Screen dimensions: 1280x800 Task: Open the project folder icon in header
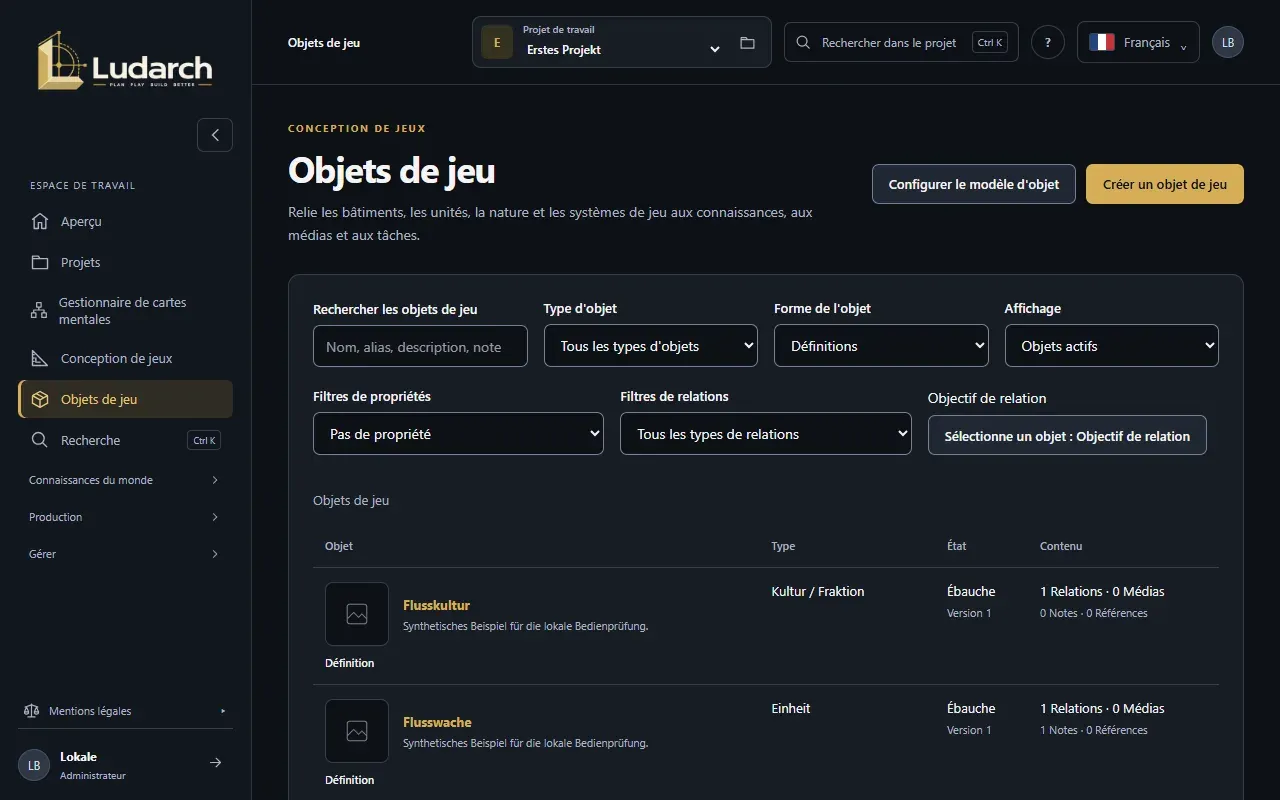(x=747, y=43)
